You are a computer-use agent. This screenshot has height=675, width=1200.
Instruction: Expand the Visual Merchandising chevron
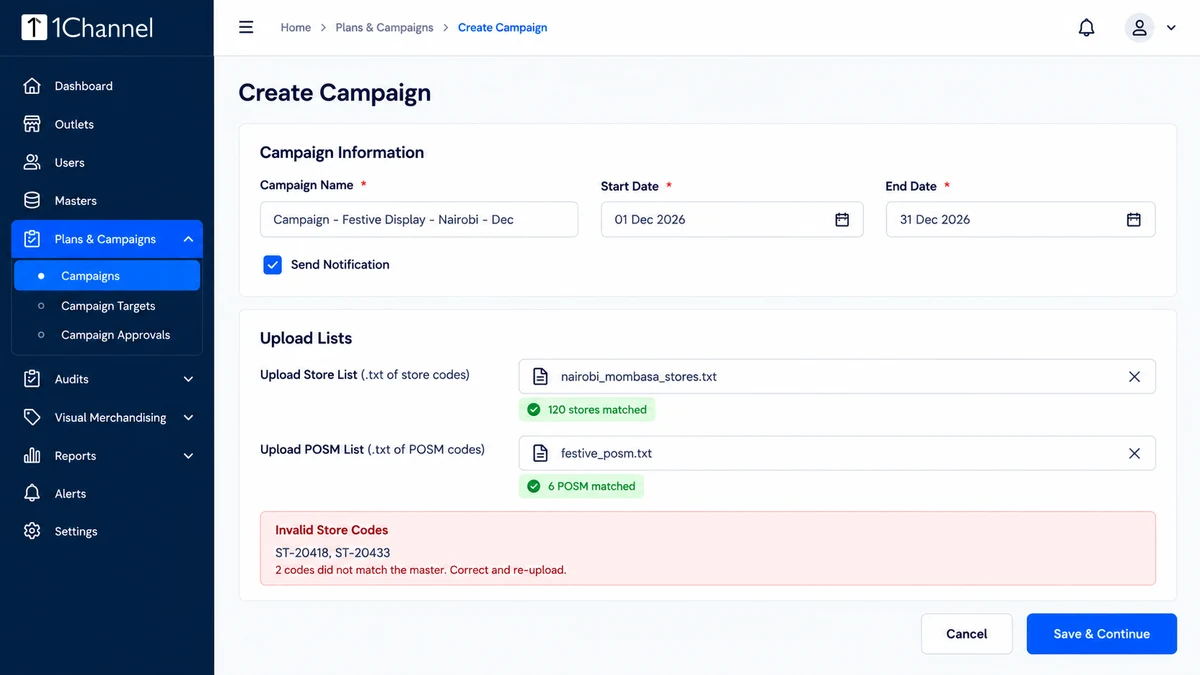[188, 417]
